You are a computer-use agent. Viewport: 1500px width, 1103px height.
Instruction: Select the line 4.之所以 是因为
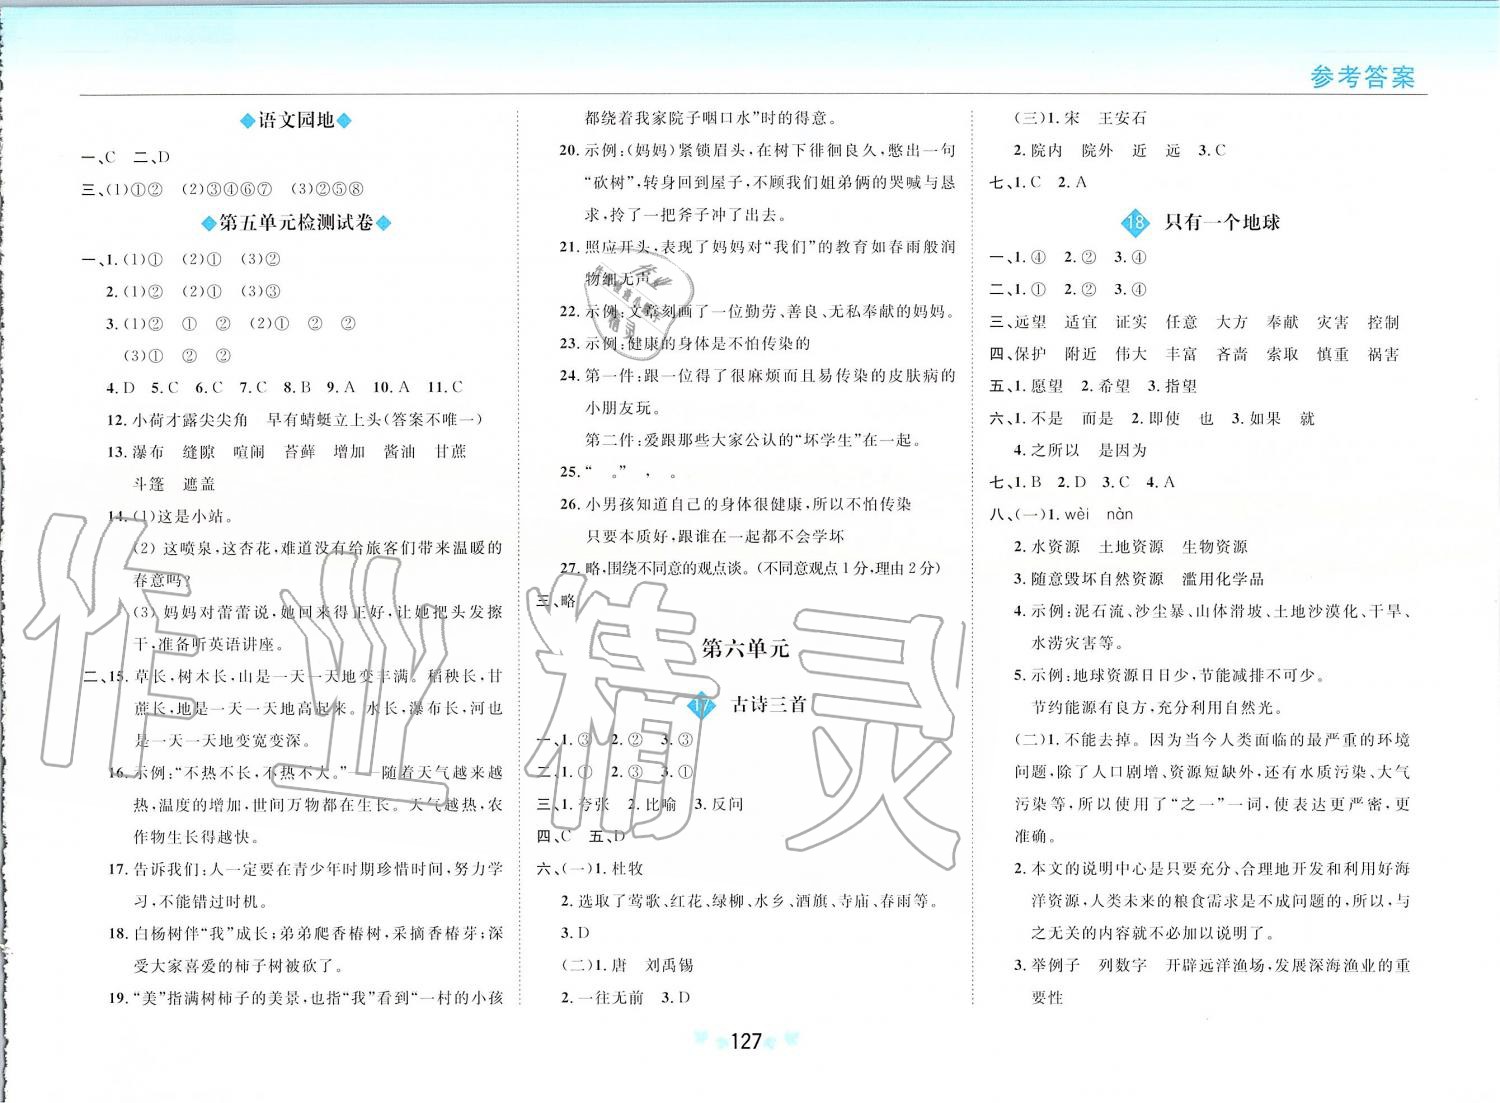(1080, 450)
